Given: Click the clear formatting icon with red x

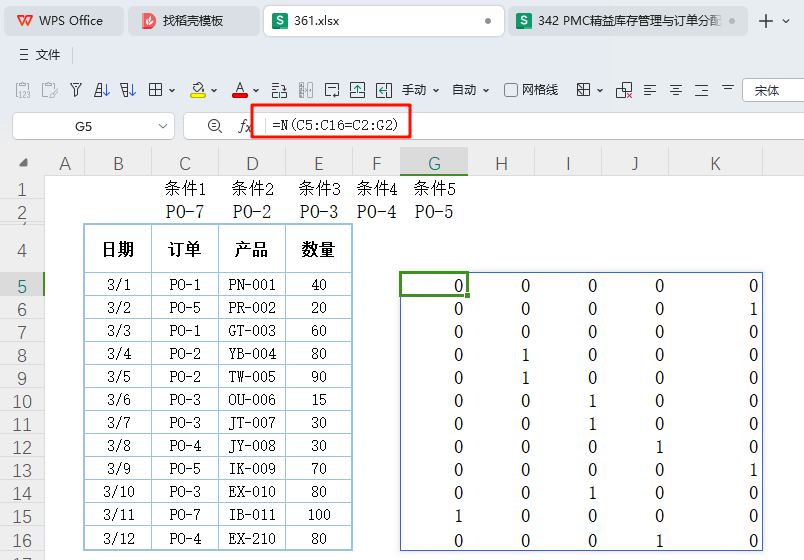Looking at the screenshot, I should point(624,90).
